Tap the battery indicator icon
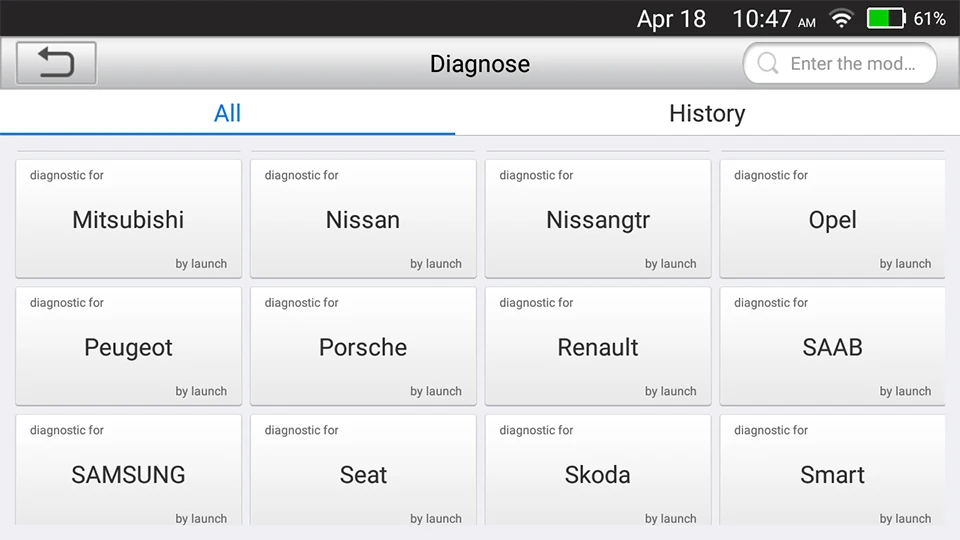960x540 pixels. (885, 19)
